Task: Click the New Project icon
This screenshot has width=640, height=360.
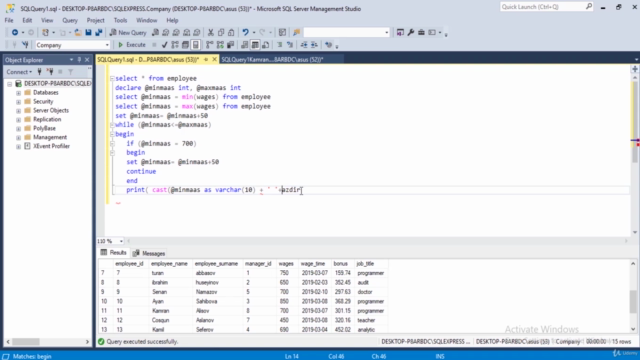Action: (45, 32)
